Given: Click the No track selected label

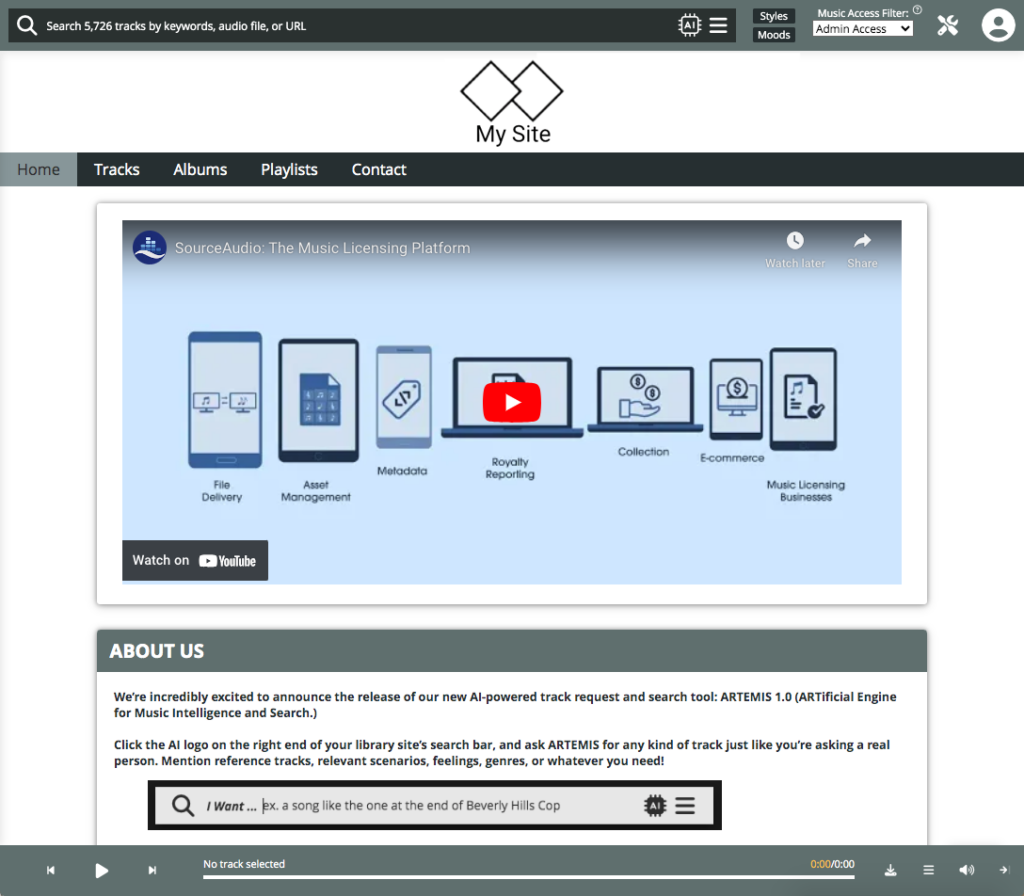Looking at the screenshot, I should coord(244,864).
